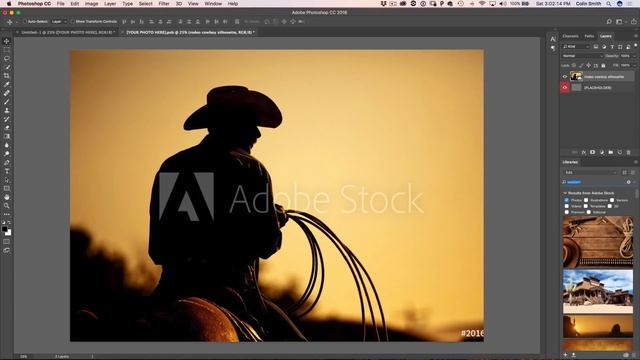Select the Eyedropper tool
Image resolution: width=640 pixels, height=360 pixels.
click(x=7, y=84)
